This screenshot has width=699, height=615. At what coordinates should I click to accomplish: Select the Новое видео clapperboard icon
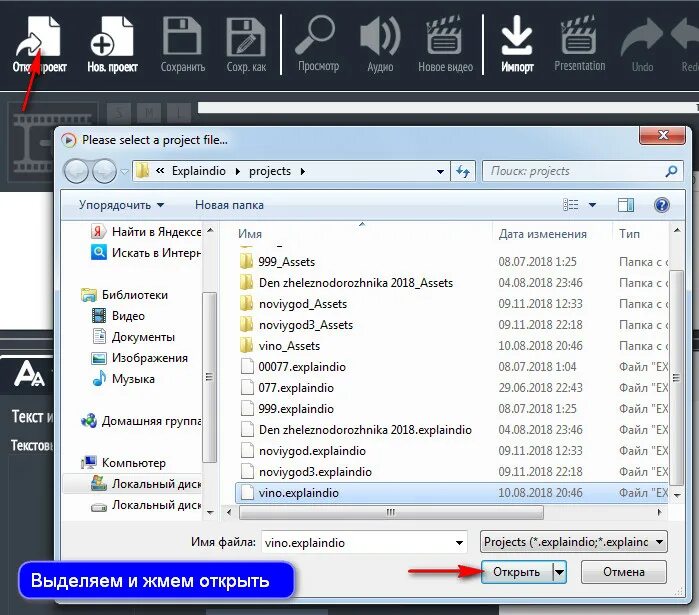(x=444, y=36)
